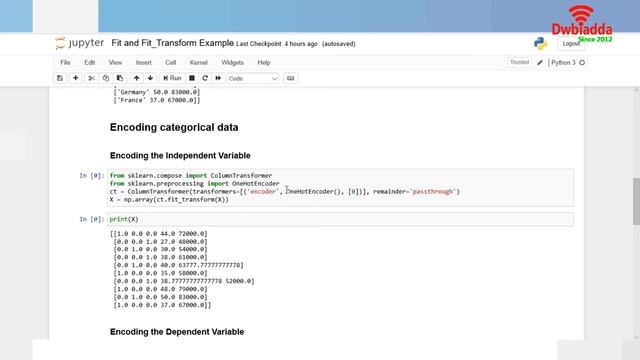Click the output row with 72000.0
The image size is (640, 360).
point(159,233)
